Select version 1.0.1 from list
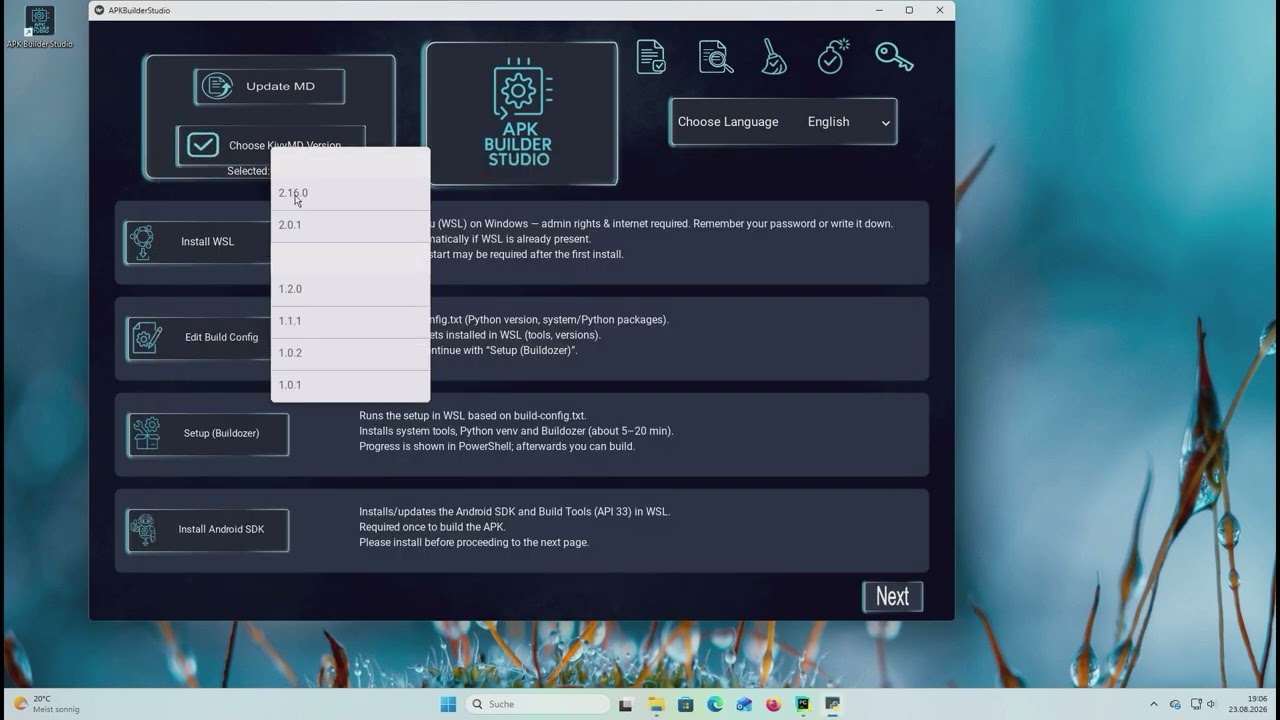Image resolution: width=1280 pixels, height=720 pixels. click(x=350, y=386)
